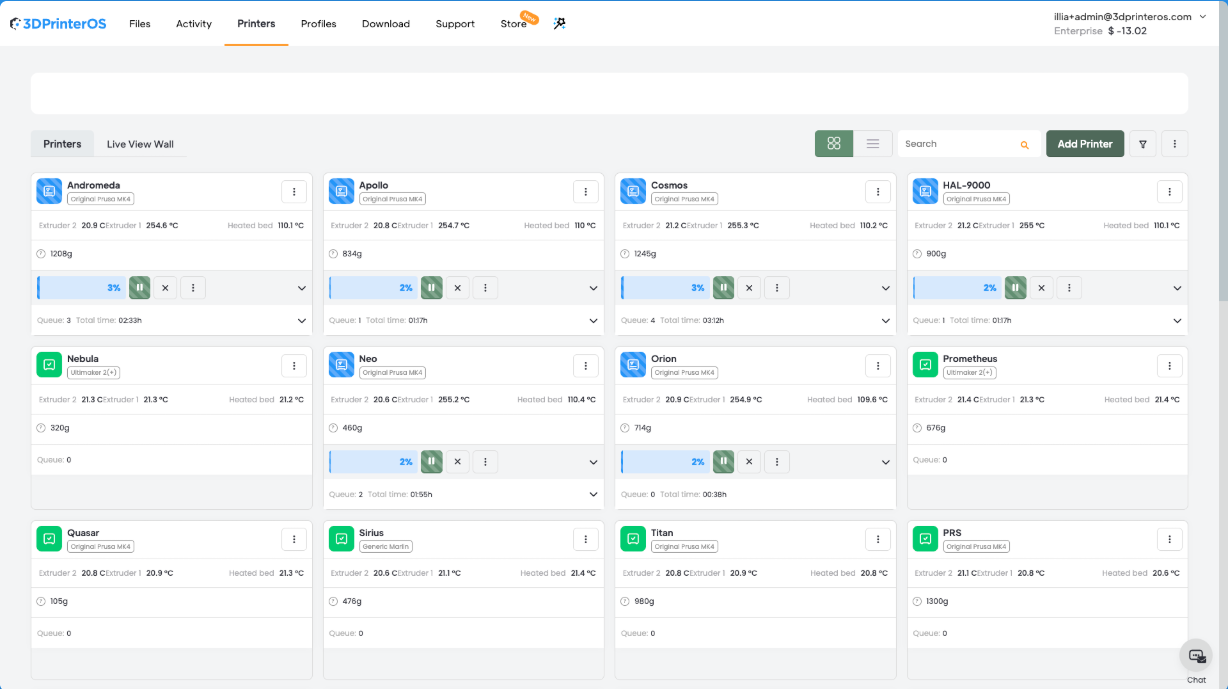Open Support in top navigation
This screenshot has height=689, width=1228.
click(x=455, y=24)
